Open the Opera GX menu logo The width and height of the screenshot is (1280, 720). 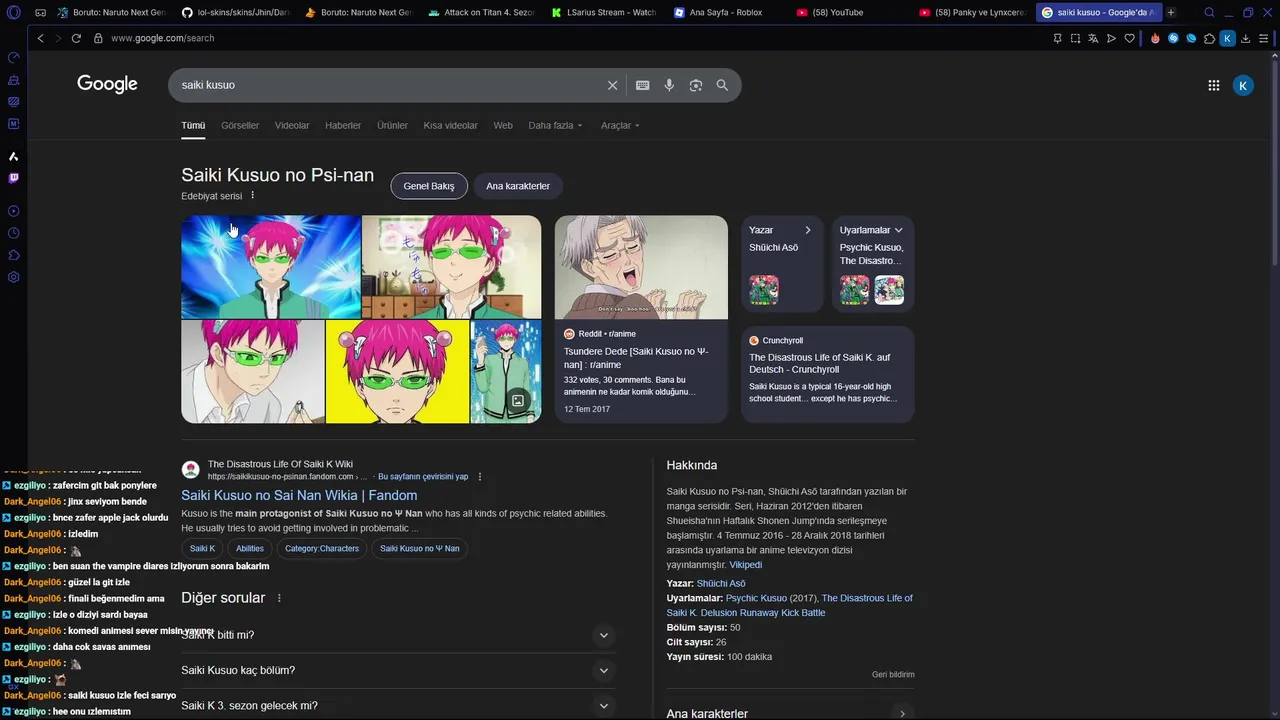coord(13,12)
